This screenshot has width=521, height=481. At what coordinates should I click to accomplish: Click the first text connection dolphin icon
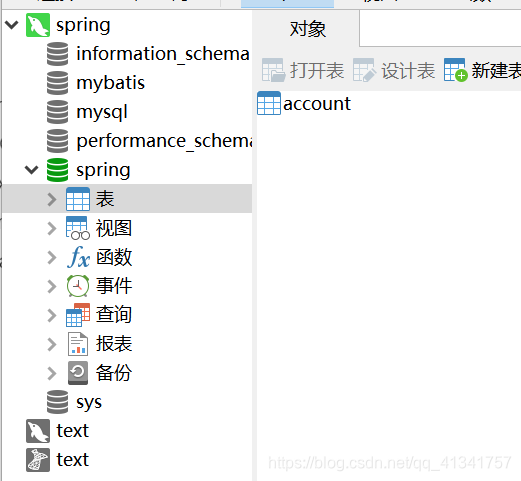(x=38, y=431)
